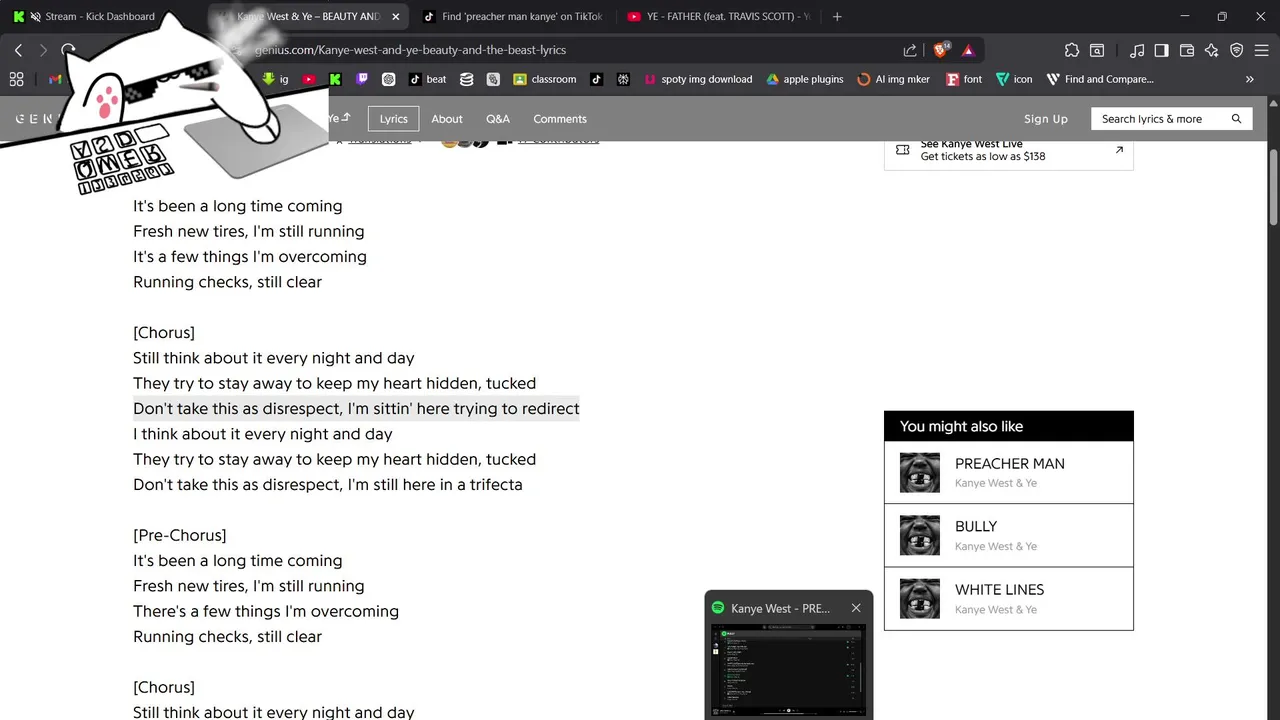
Task: Click the '[Pre-Chorus]' section label
Action: click(180, 535)
